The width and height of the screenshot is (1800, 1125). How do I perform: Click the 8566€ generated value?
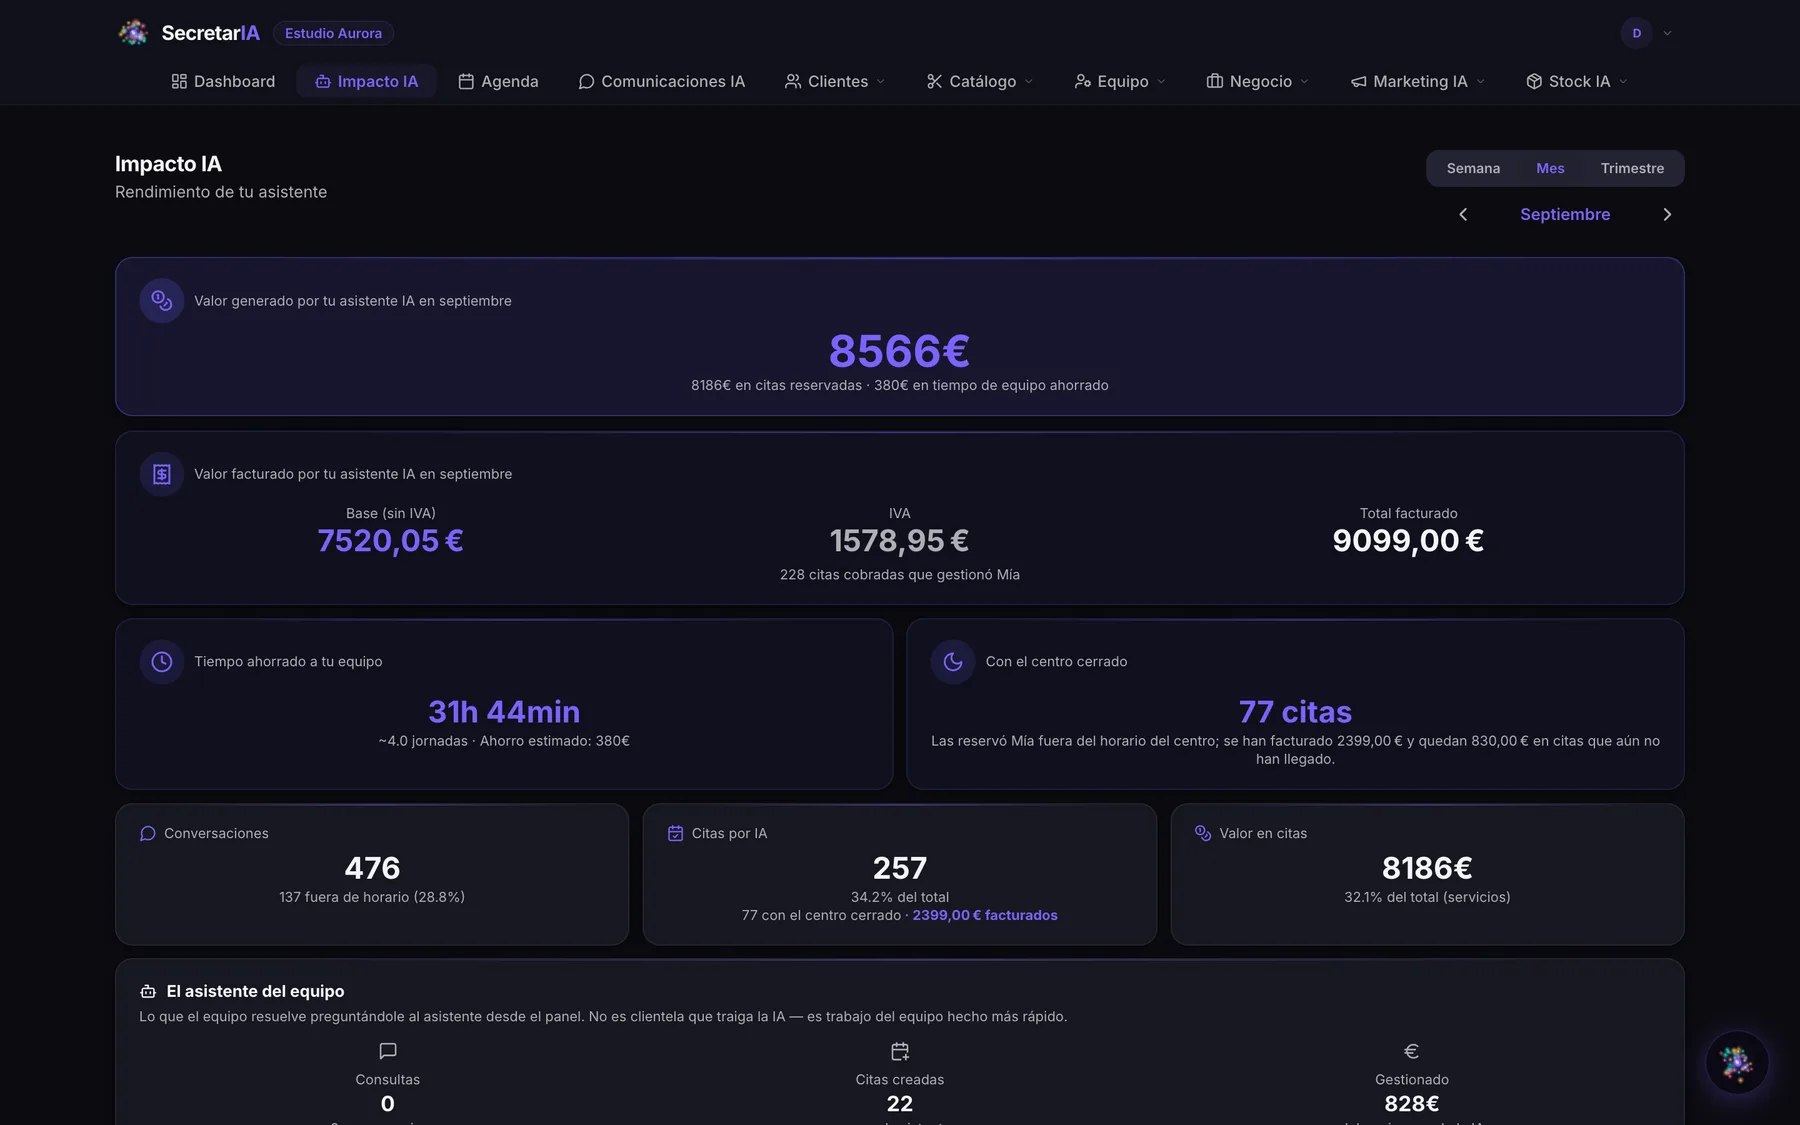(x=900, y=351)
